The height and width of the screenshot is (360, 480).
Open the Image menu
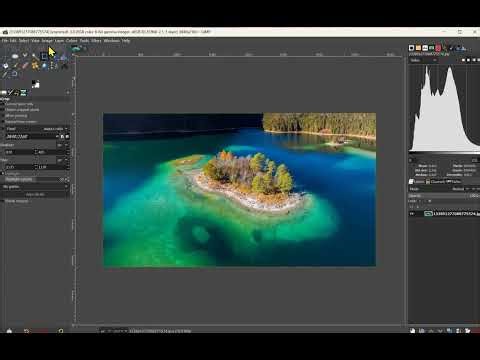click(47, 41)
